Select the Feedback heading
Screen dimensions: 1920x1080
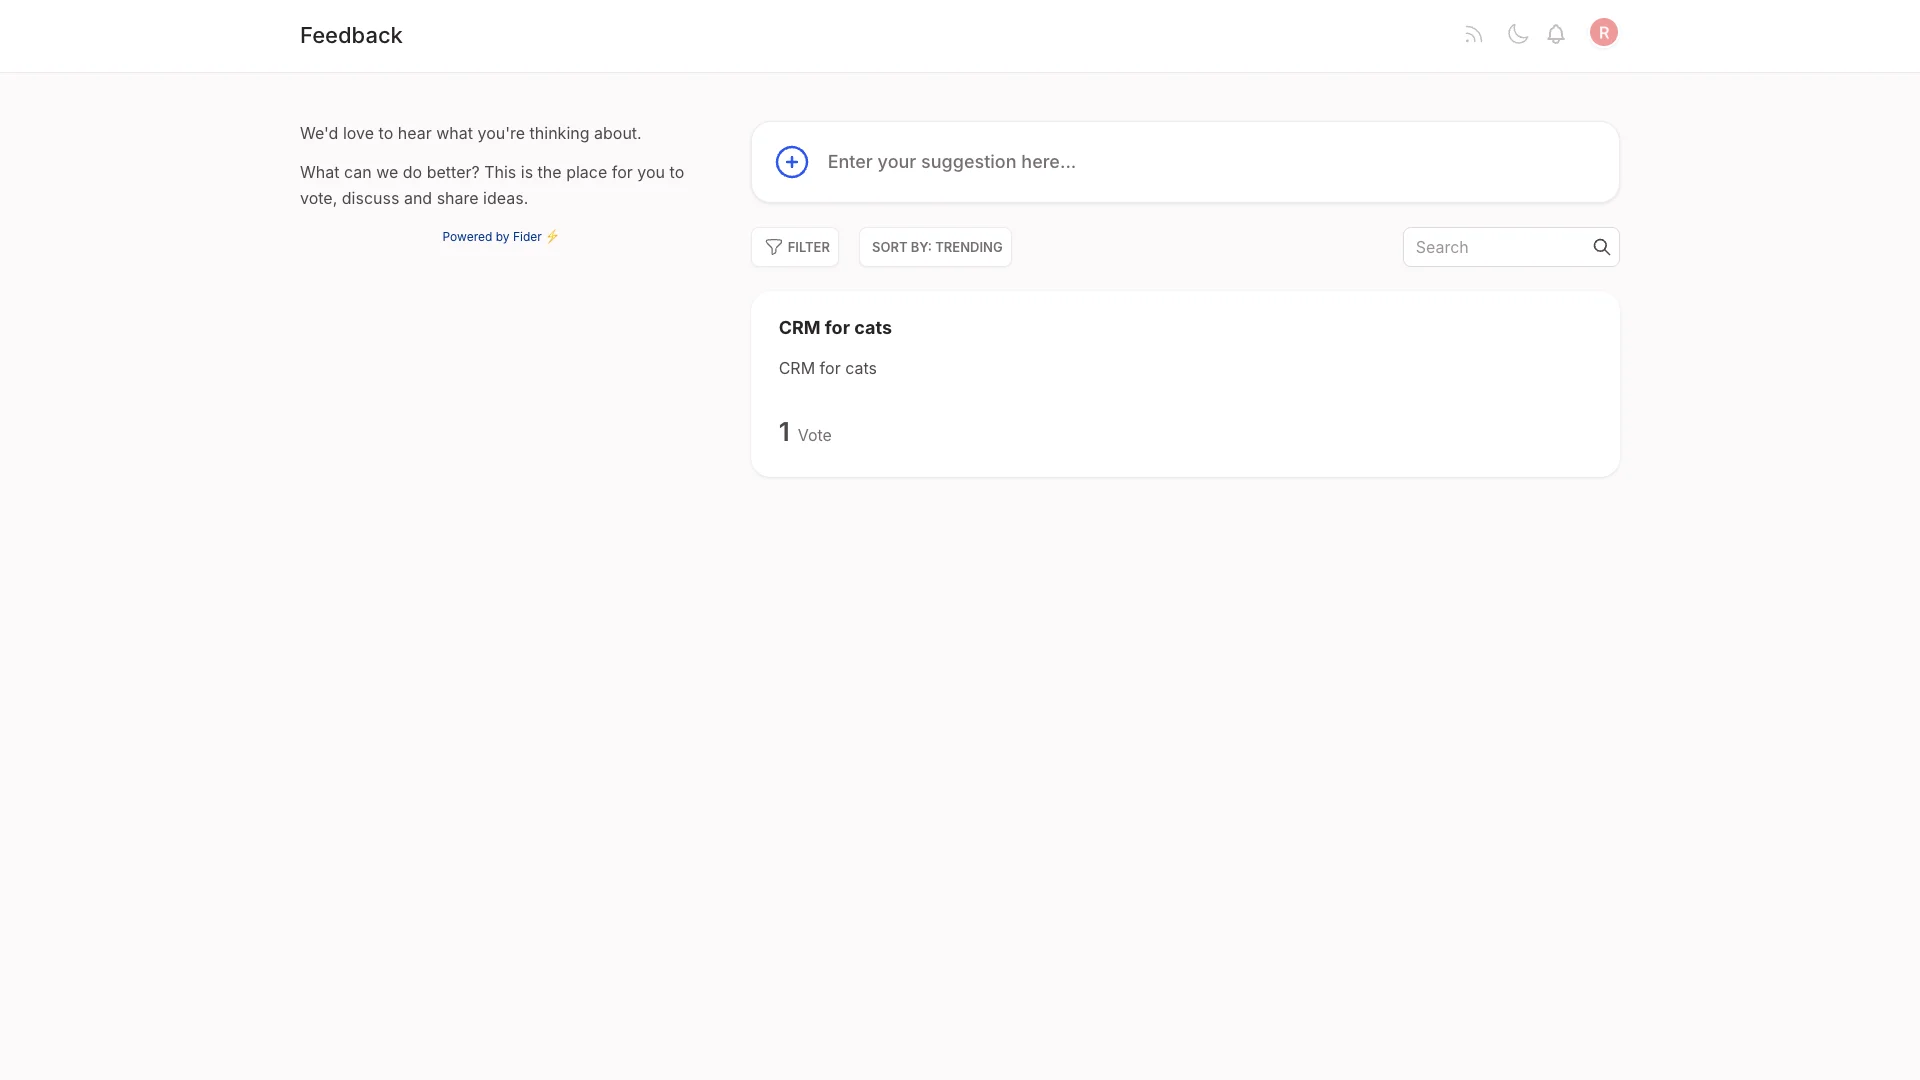coord(351,34)
